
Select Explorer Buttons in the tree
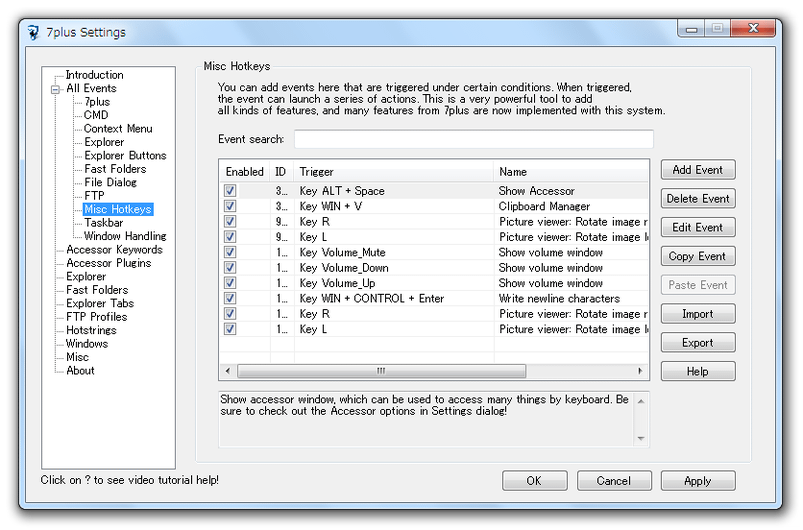coord(125,156)
